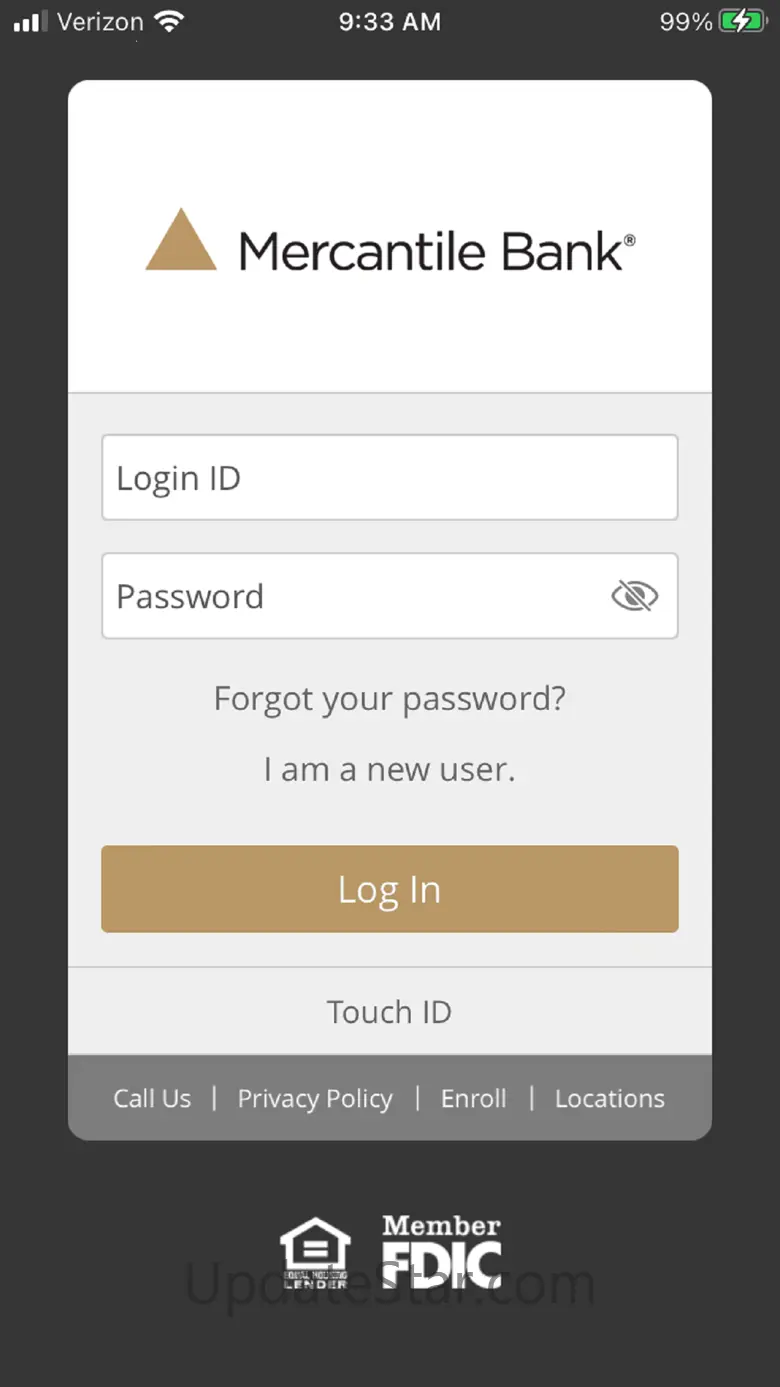Tap the Equal Housing Lender icon
Screen dimensions: 780x1387
click(315, 1252)
